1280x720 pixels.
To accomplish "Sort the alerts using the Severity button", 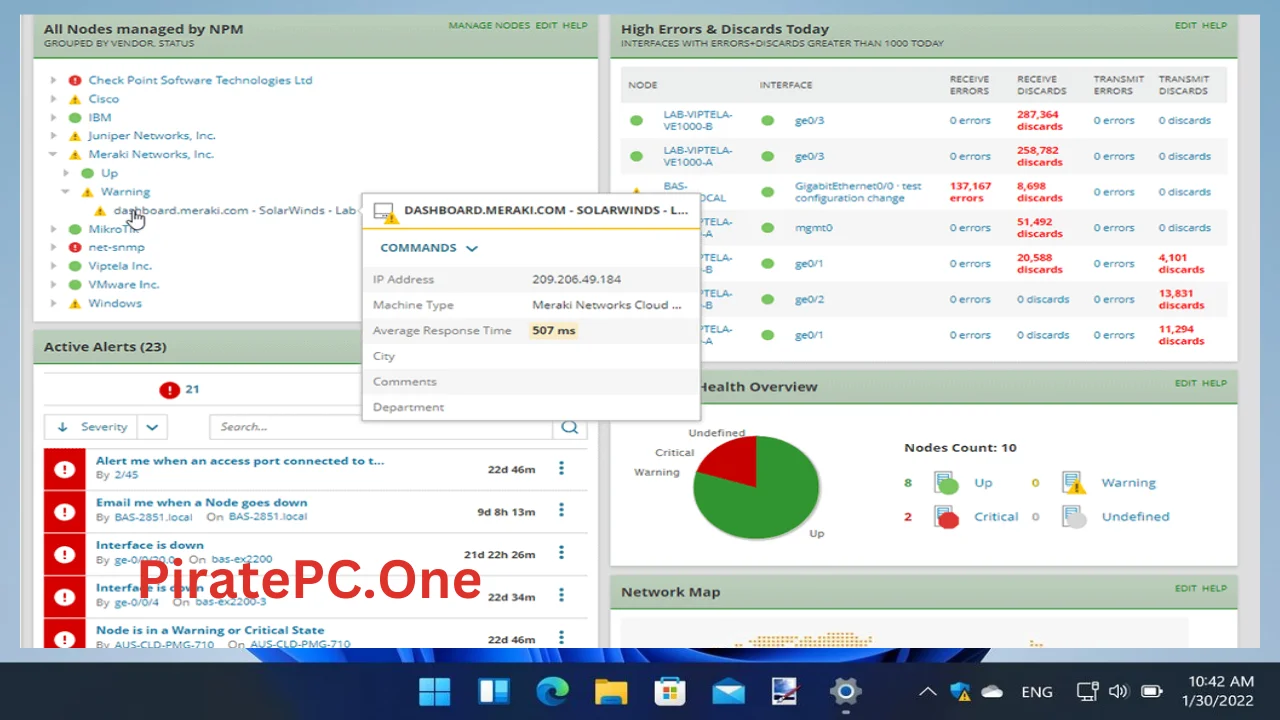I will (91, 427).
